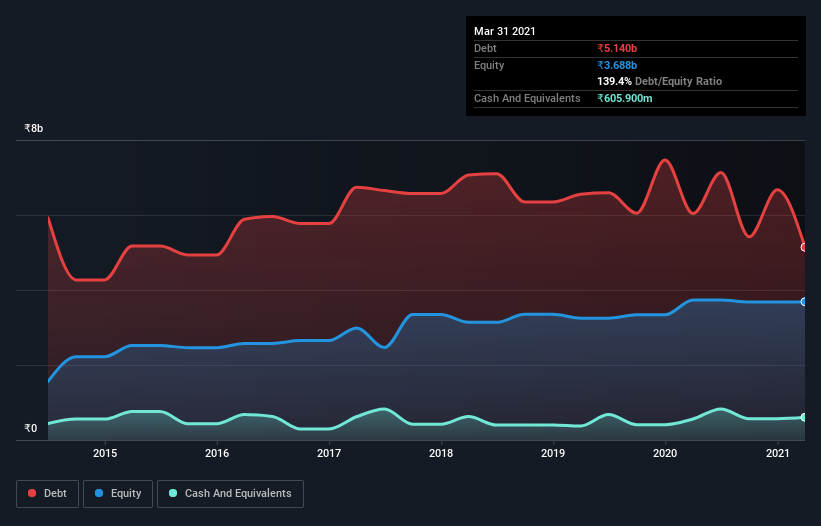Click the 2015 axis label
Screen dimensions: 821x526
[105, 453]
